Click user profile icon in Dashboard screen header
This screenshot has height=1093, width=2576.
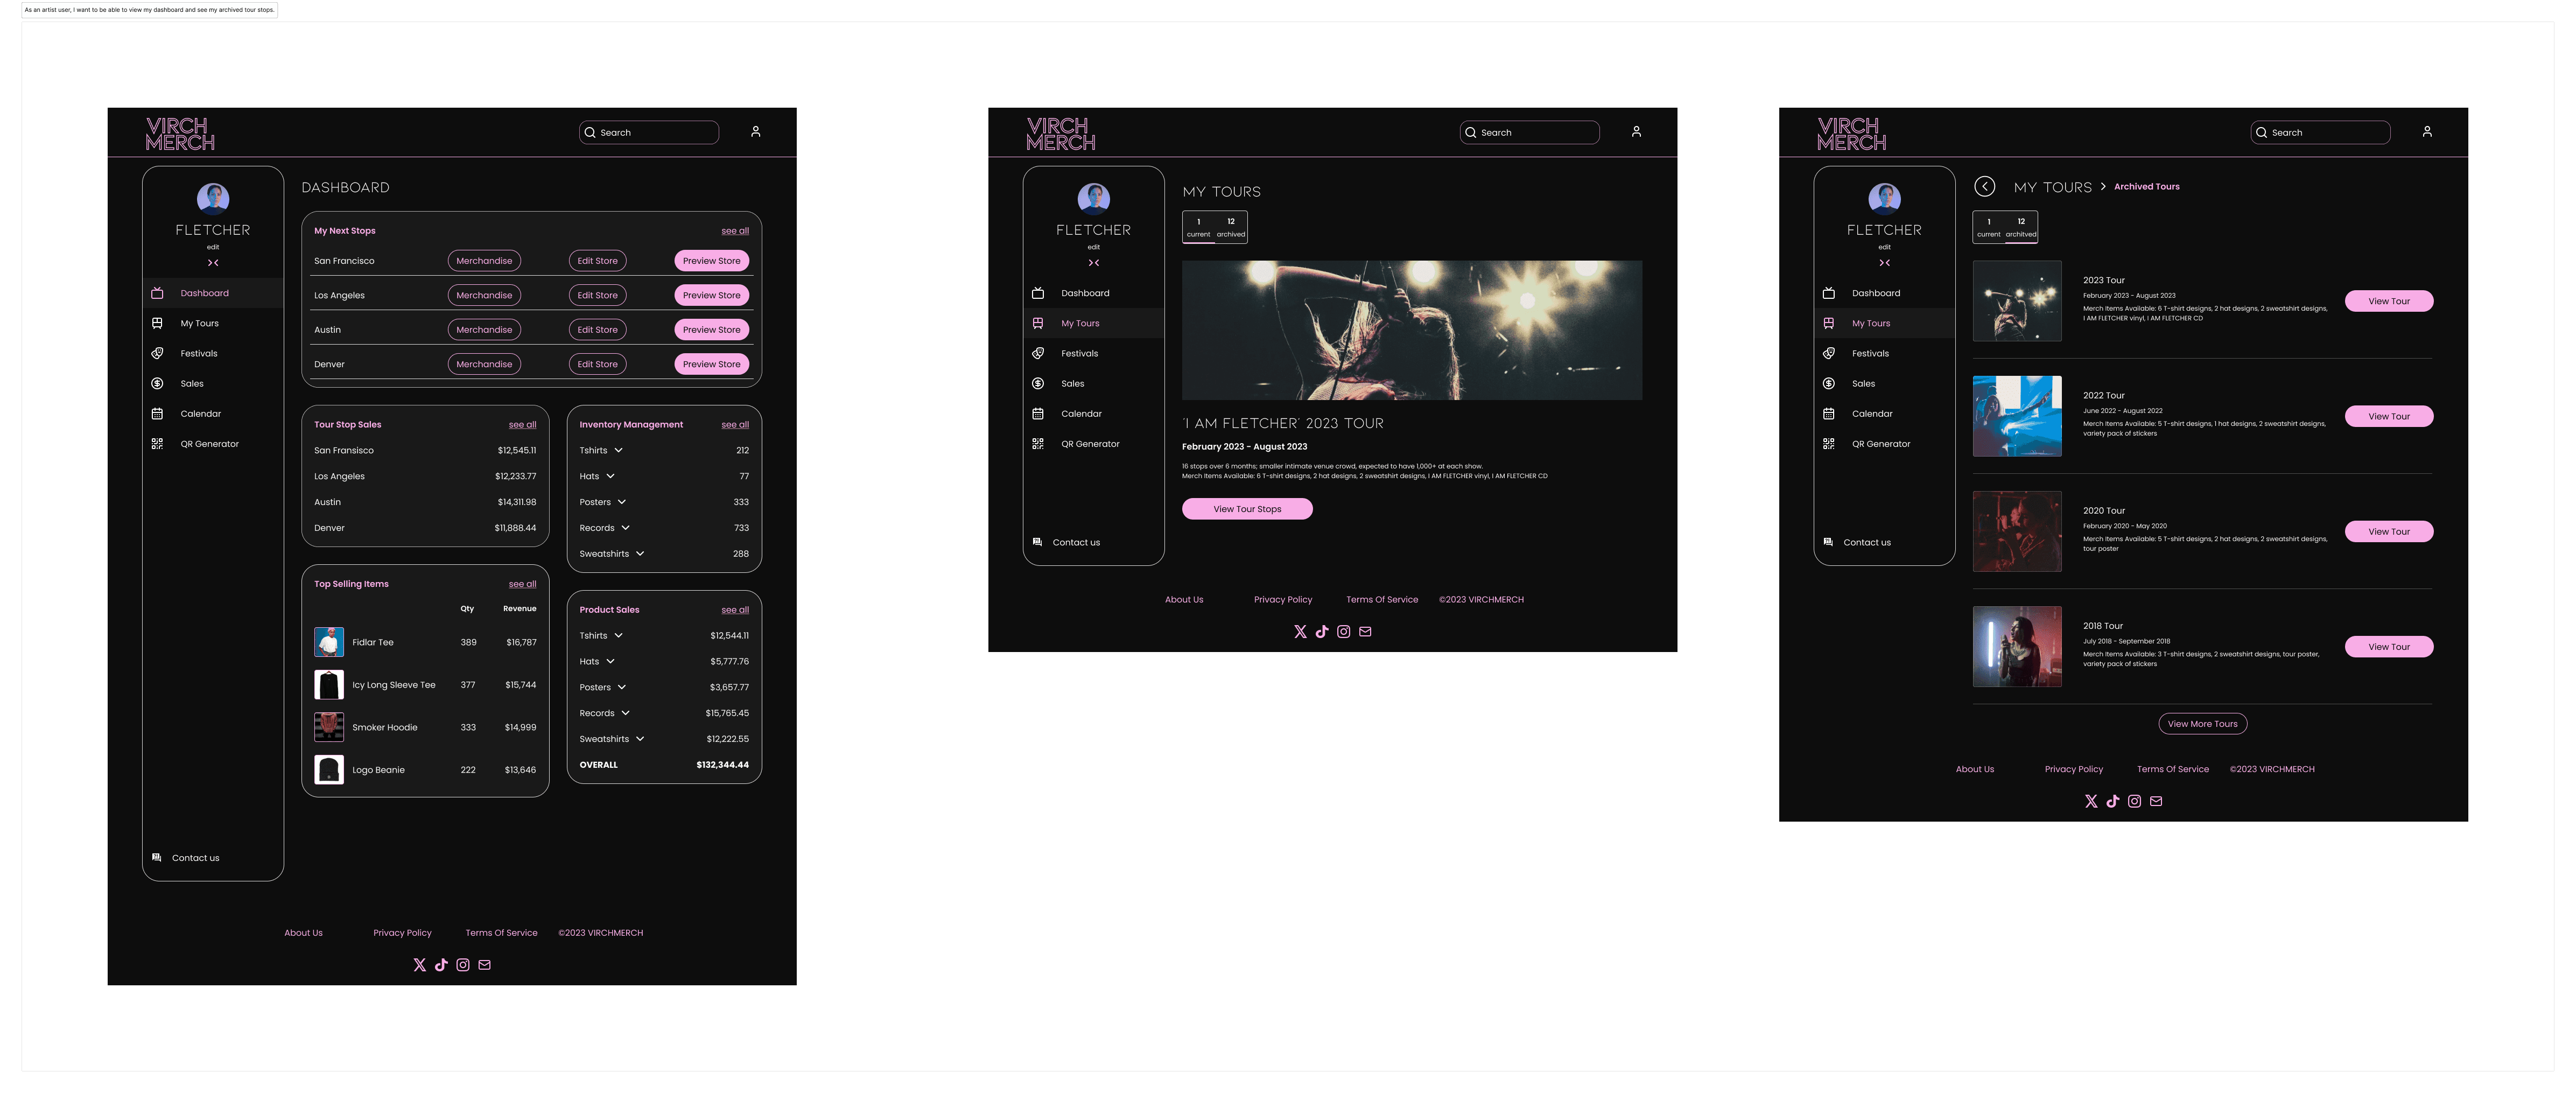pos(755,132)
